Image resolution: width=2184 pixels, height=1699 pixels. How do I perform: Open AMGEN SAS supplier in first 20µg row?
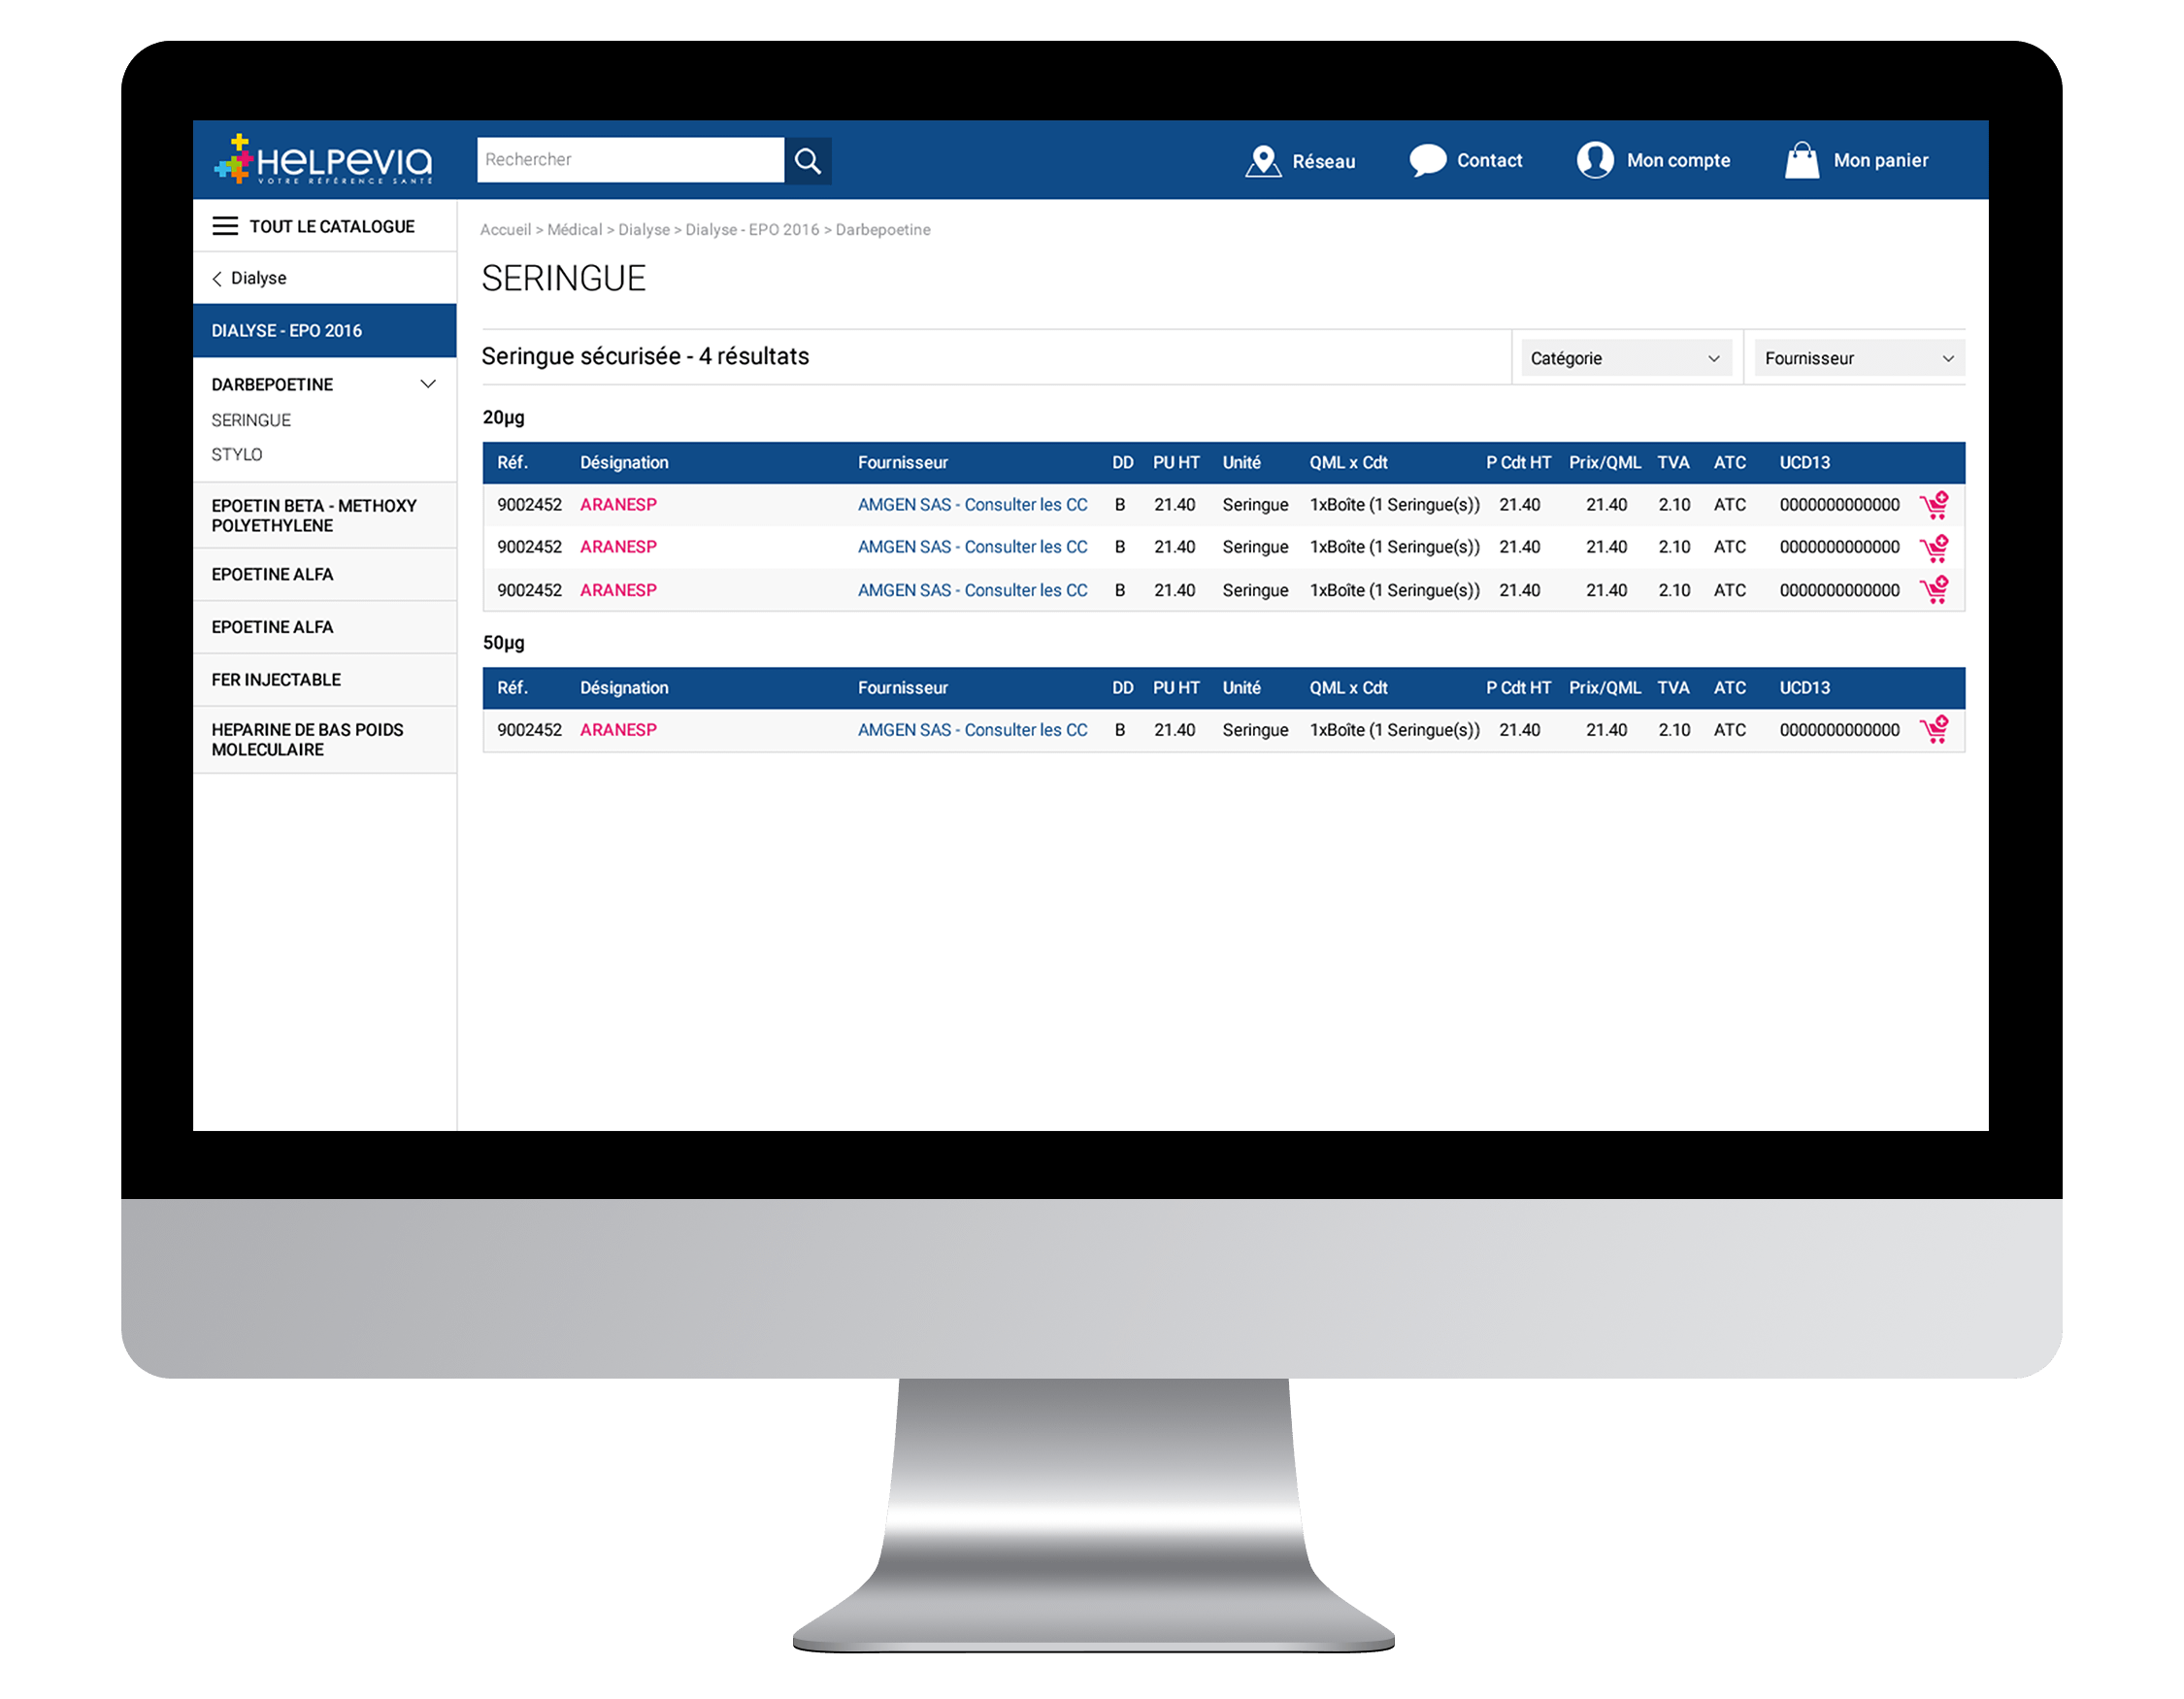pos(972,505)
